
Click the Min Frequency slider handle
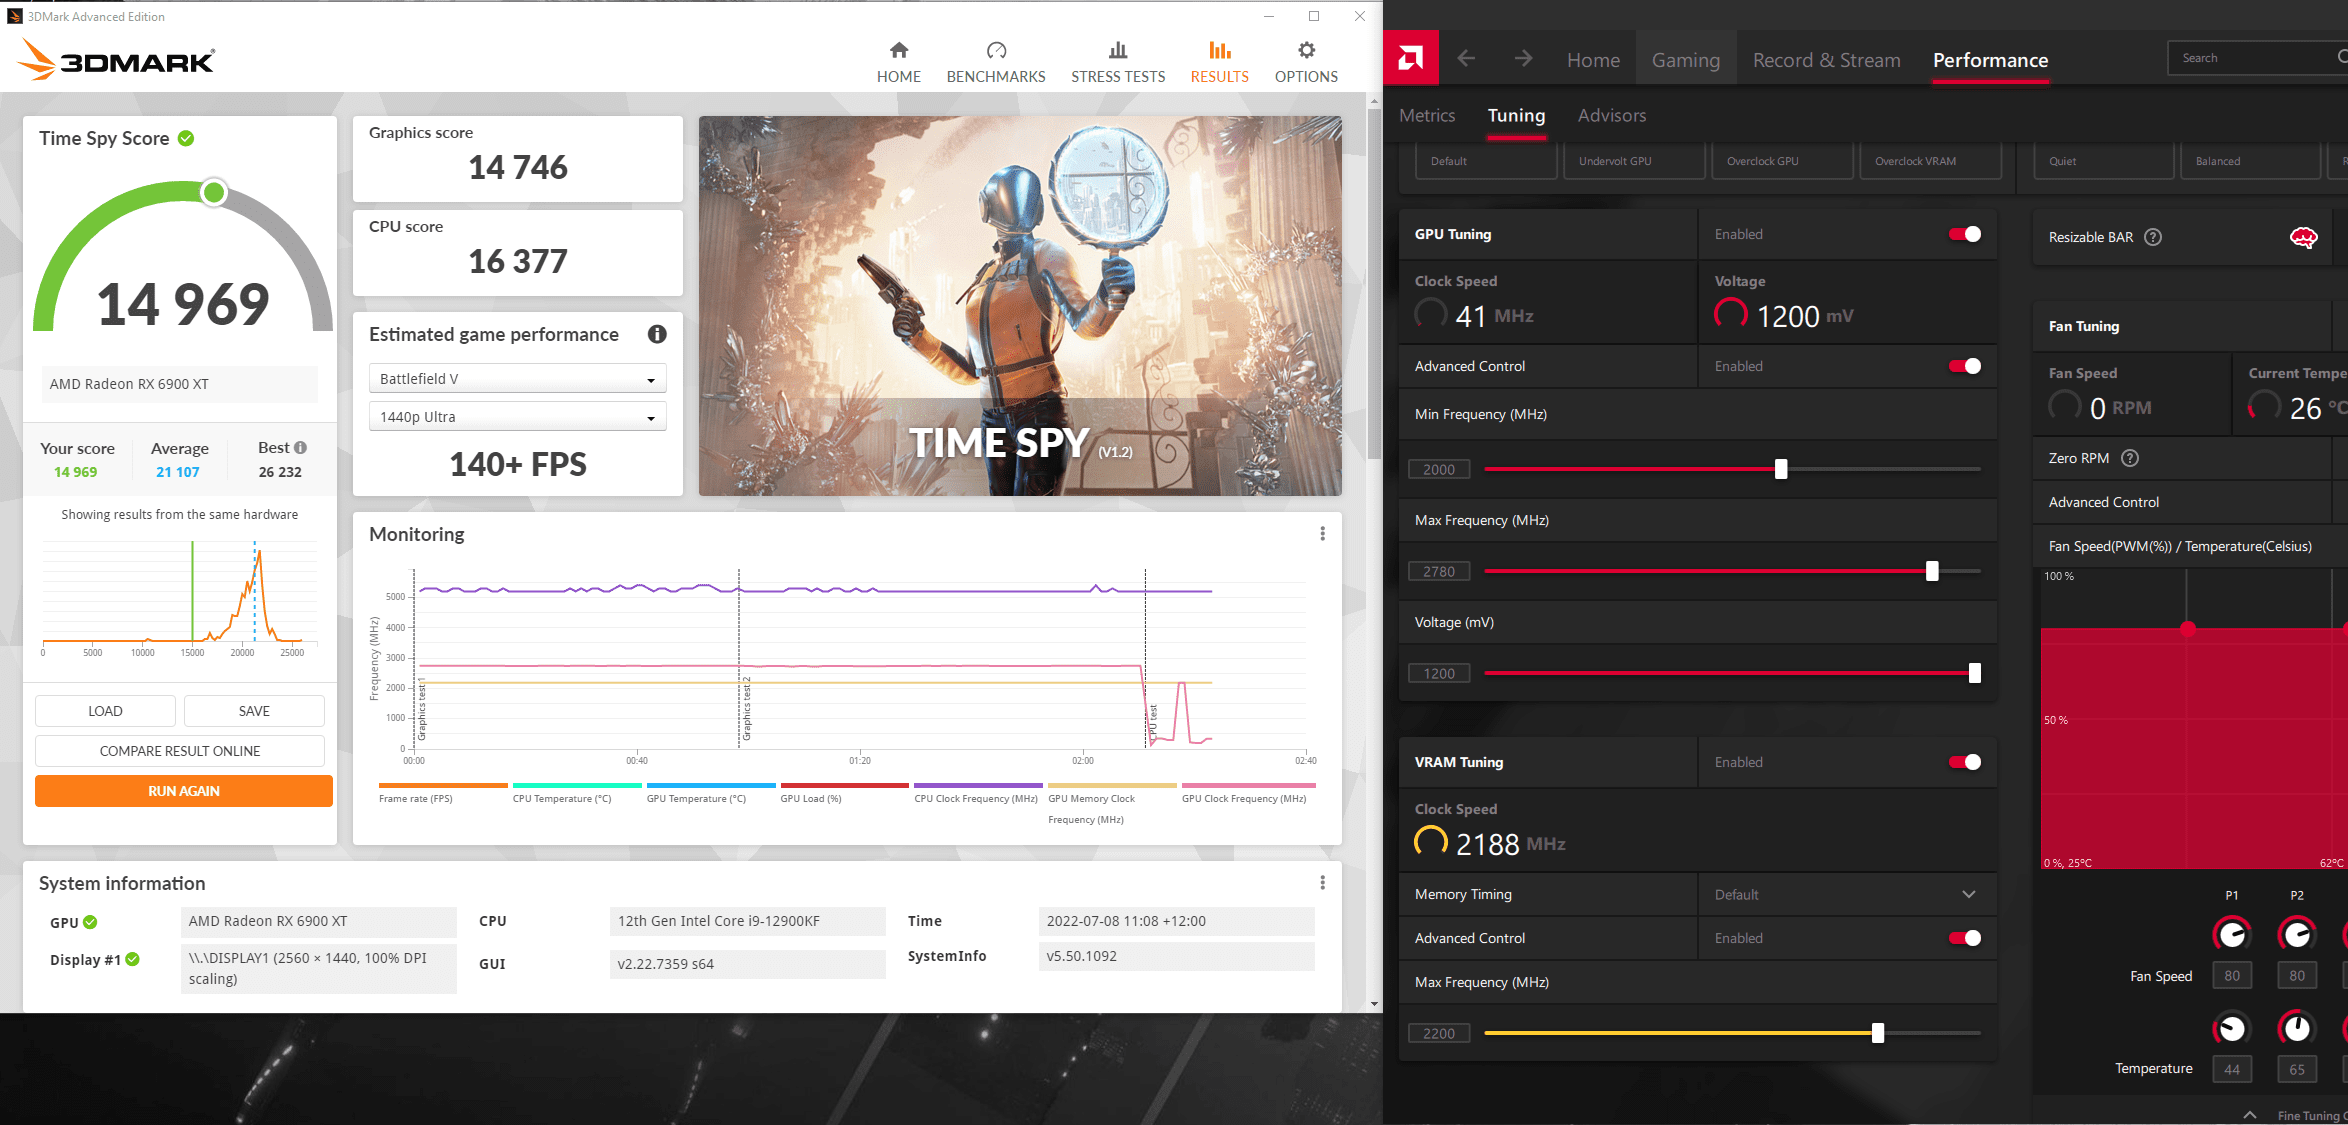click(1781, 469)
